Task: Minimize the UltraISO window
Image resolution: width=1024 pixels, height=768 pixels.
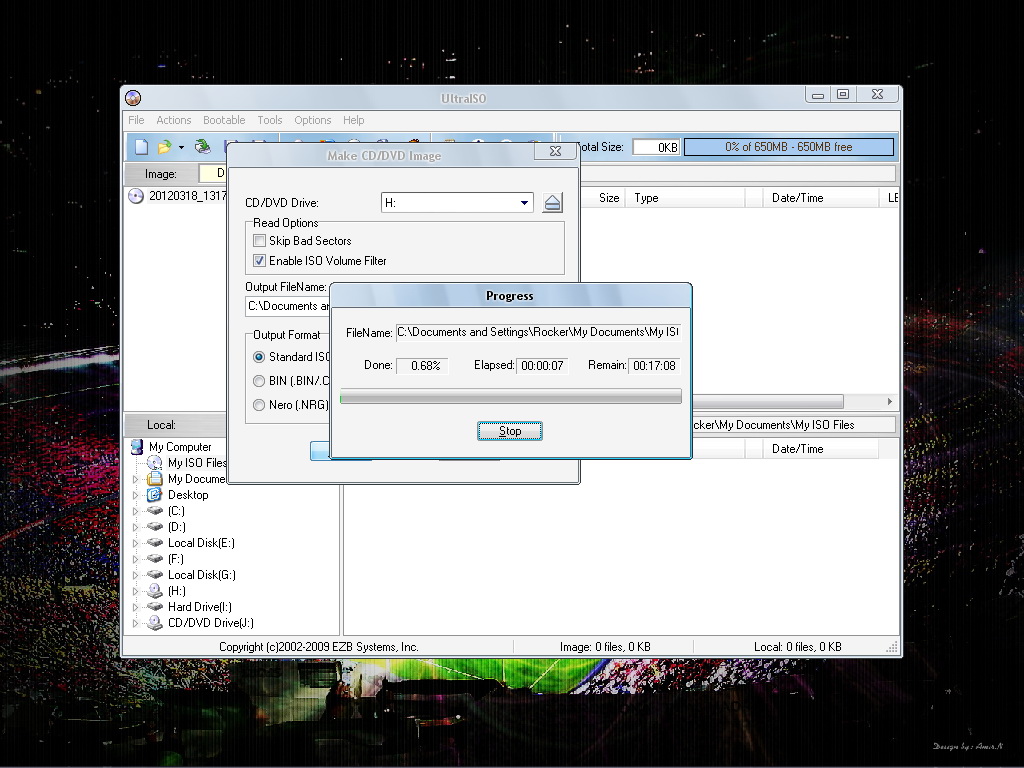Action: click(818, 95)
